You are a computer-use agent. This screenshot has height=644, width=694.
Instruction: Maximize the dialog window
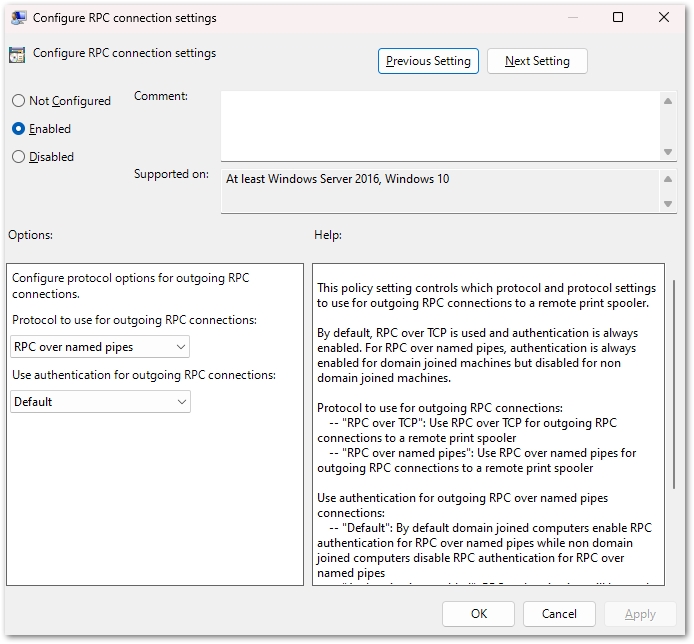(x=617, y=17)
